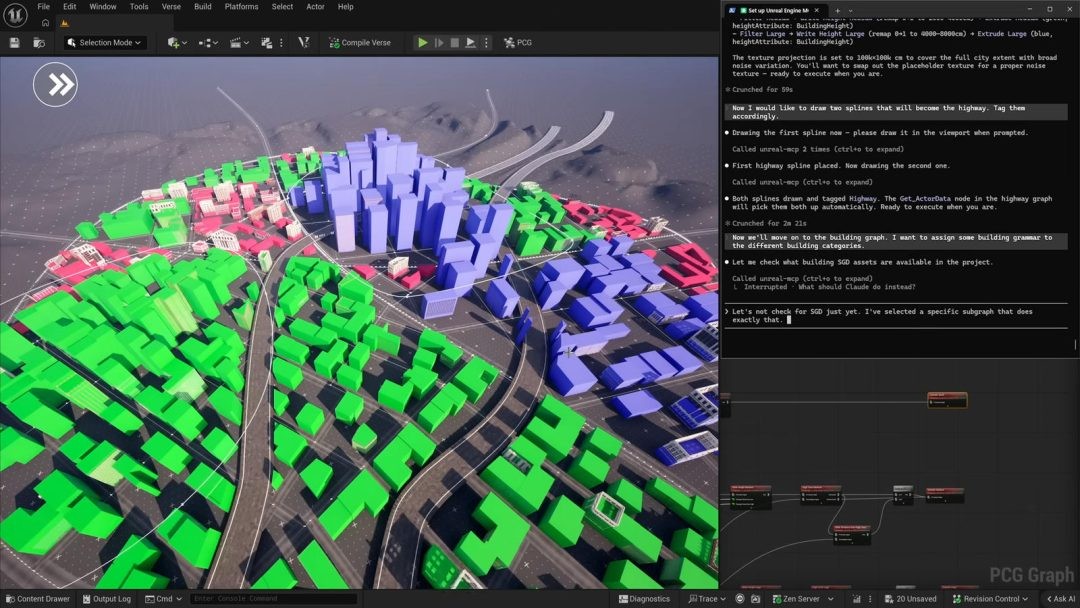Click the Compile Verse button
Viewport: 1080px width, 608px height.
point(360,43)
